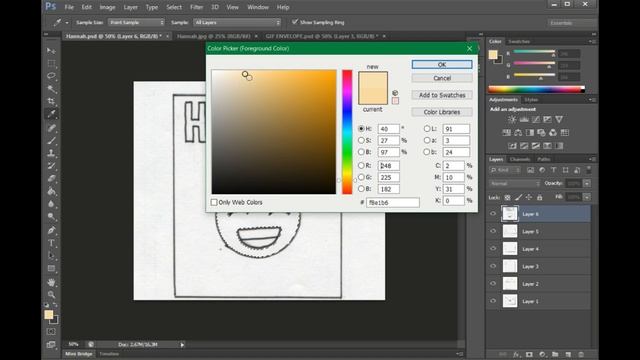Open the Filter menu
Image resolution: width=640 pixels, height=360 pixels.
pyautogui.click(x=196, y=7)
